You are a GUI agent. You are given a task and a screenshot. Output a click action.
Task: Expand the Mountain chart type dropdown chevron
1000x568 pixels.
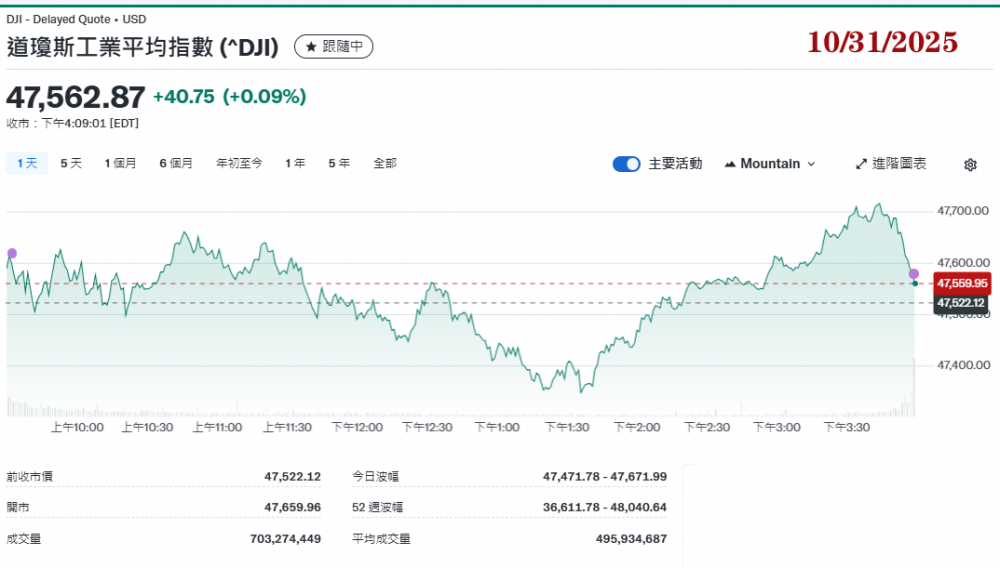tap(811, 164)
